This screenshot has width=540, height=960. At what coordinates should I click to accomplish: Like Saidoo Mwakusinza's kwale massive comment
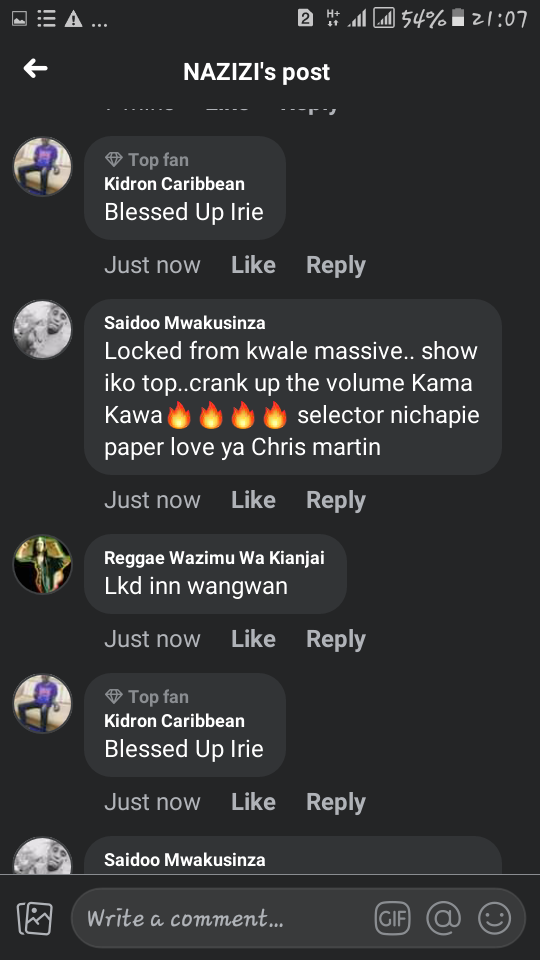click(253, 500)
